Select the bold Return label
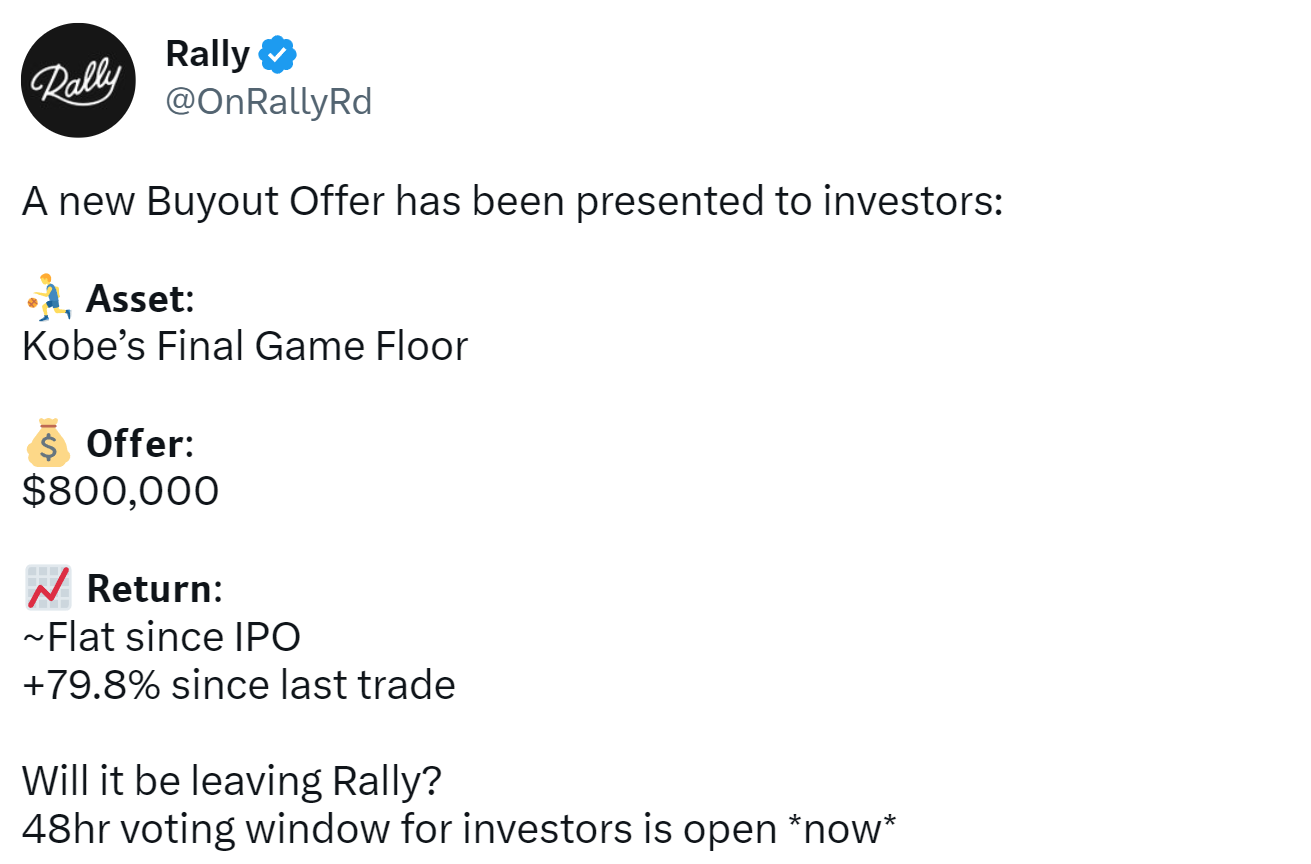Image resolution: width=1311 pixels, height=864 pixels. 155,588
